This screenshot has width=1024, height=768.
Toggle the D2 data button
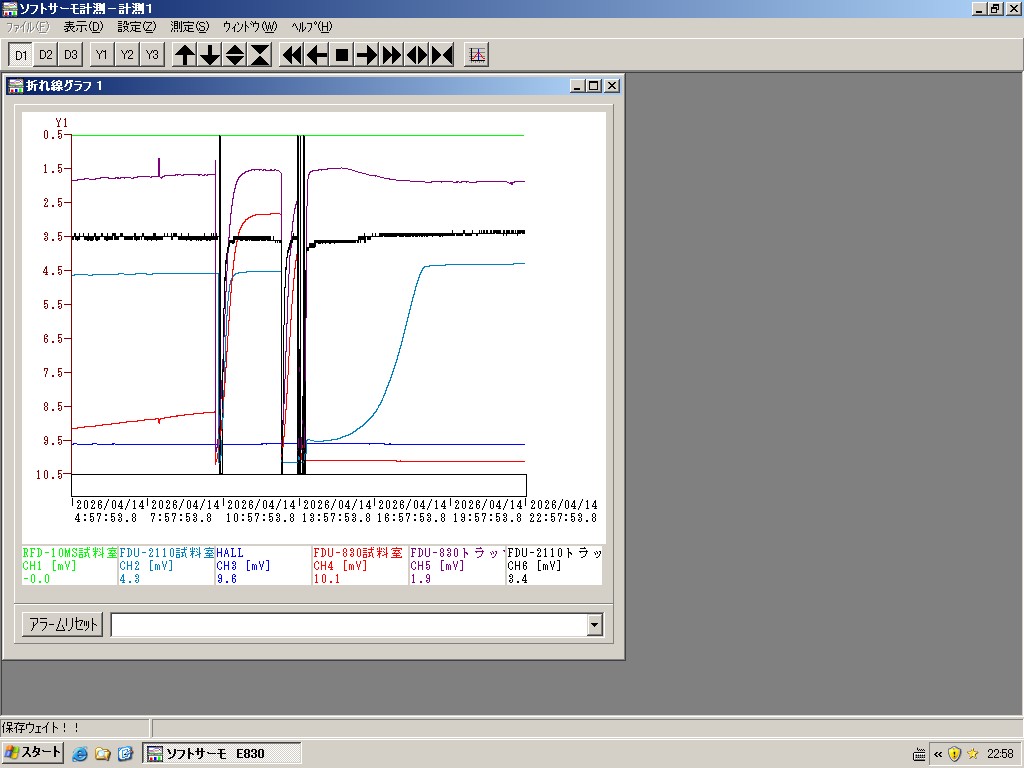46,55
